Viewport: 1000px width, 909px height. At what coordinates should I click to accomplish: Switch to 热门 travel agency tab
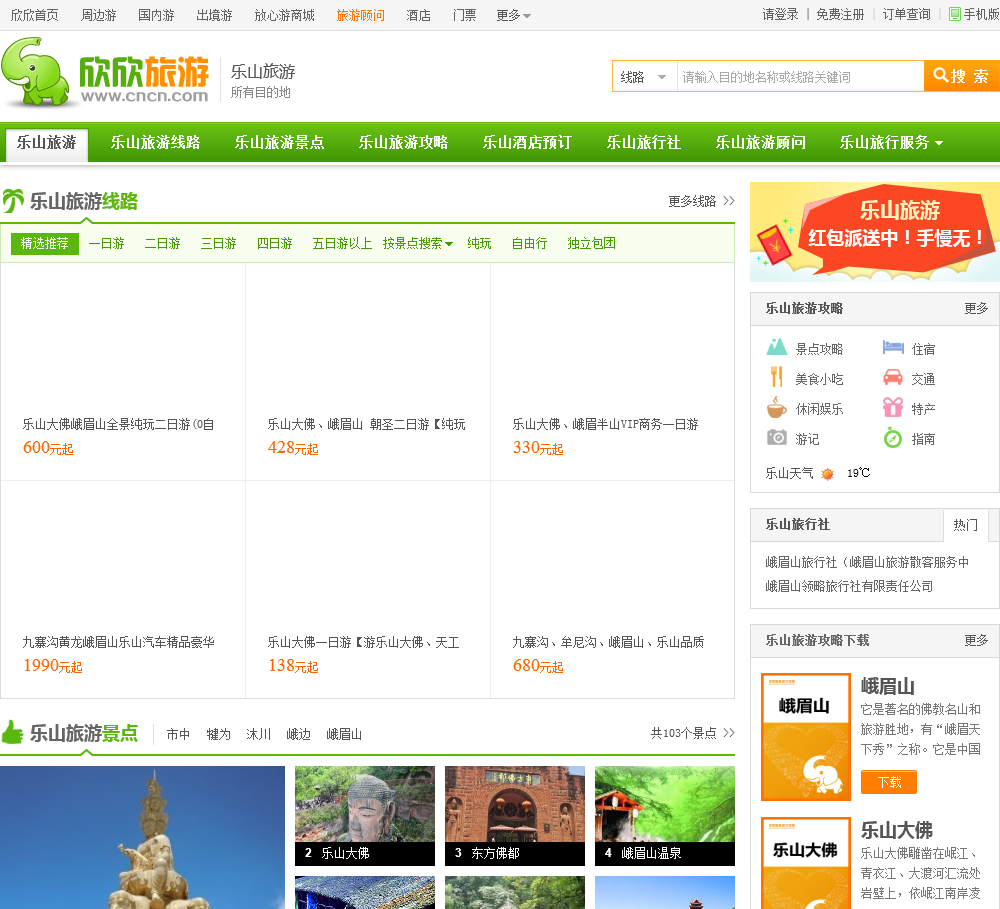(x=965, y=525)
